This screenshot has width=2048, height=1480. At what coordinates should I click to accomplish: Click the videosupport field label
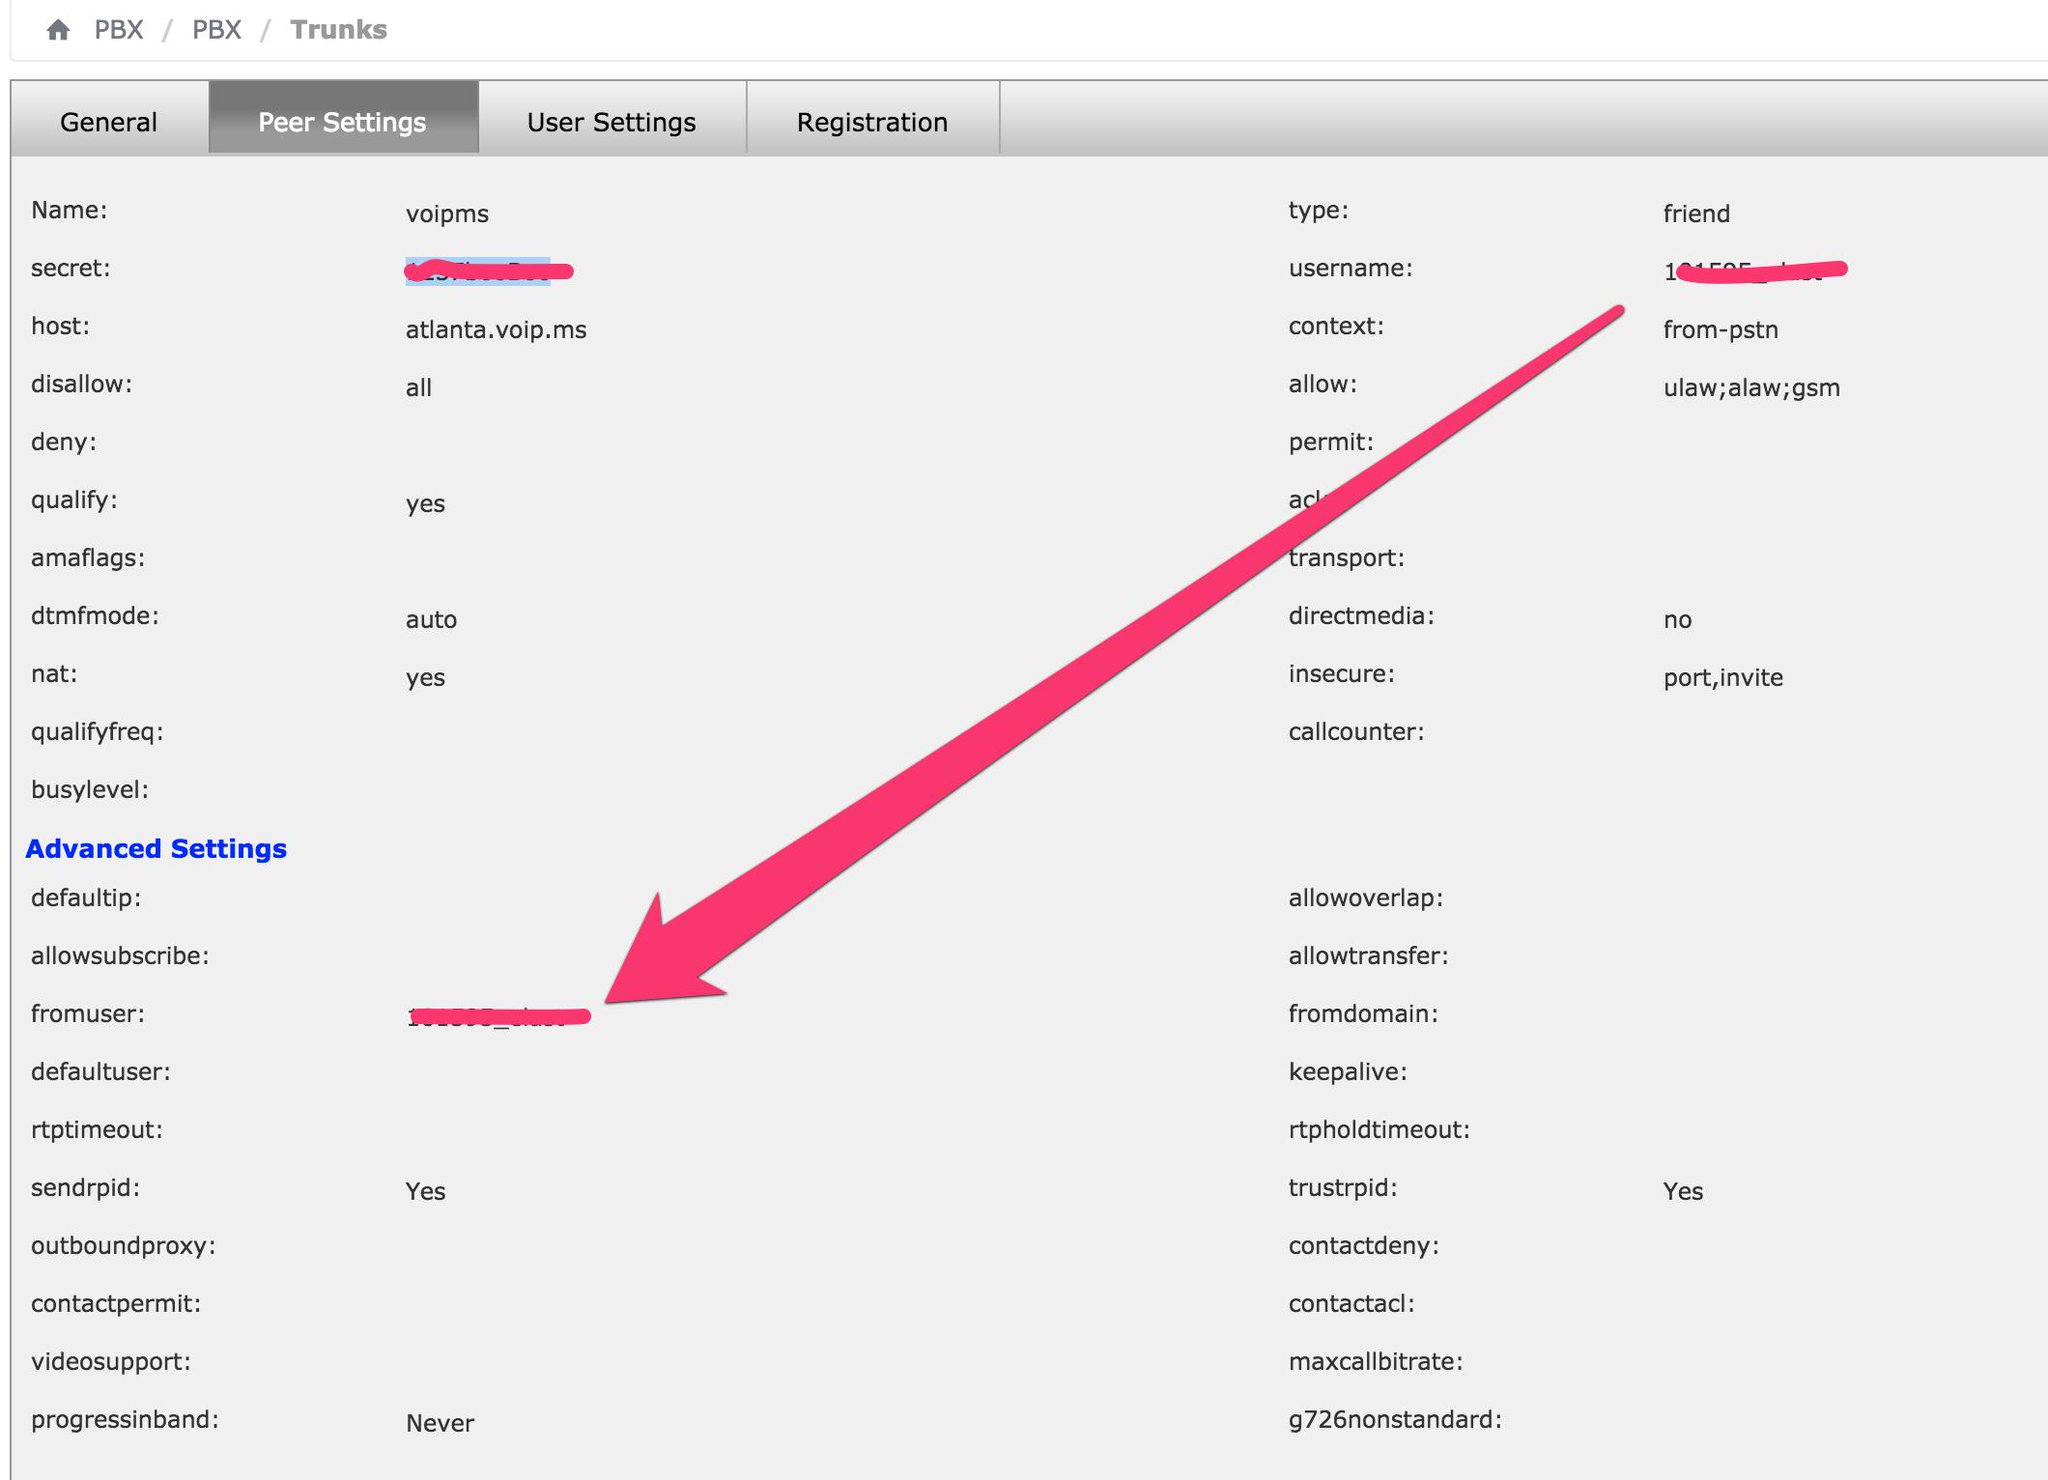[111, 1362]
